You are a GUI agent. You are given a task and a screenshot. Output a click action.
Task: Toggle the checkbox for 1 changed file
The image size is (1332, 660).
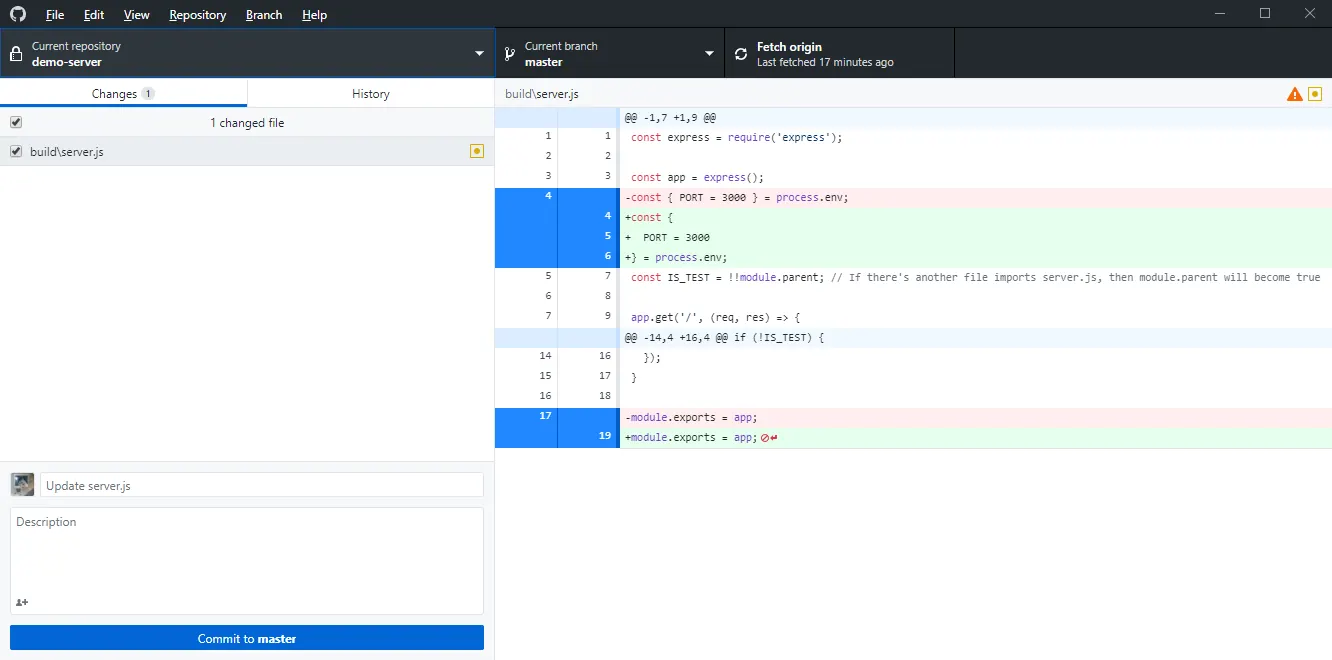16,122
